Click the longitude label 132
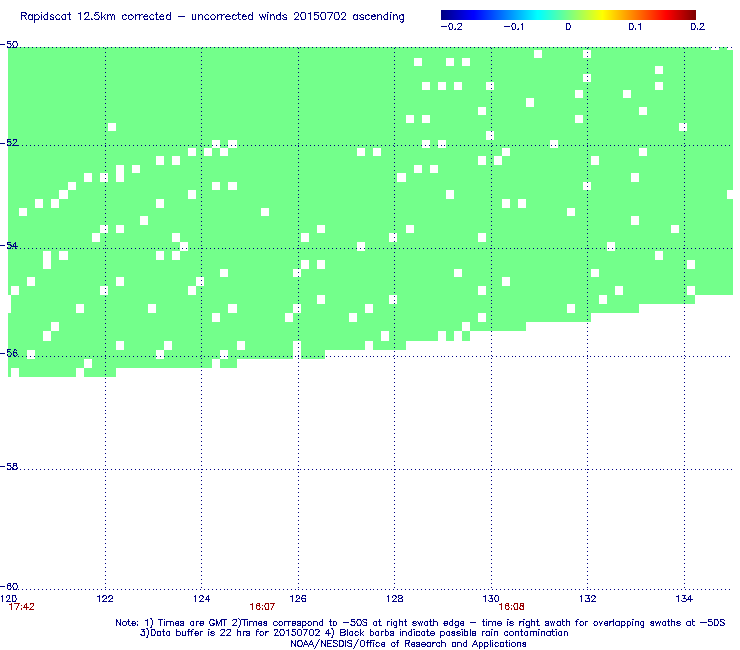Screen dimensions: 740x650 tap(588, 599)
